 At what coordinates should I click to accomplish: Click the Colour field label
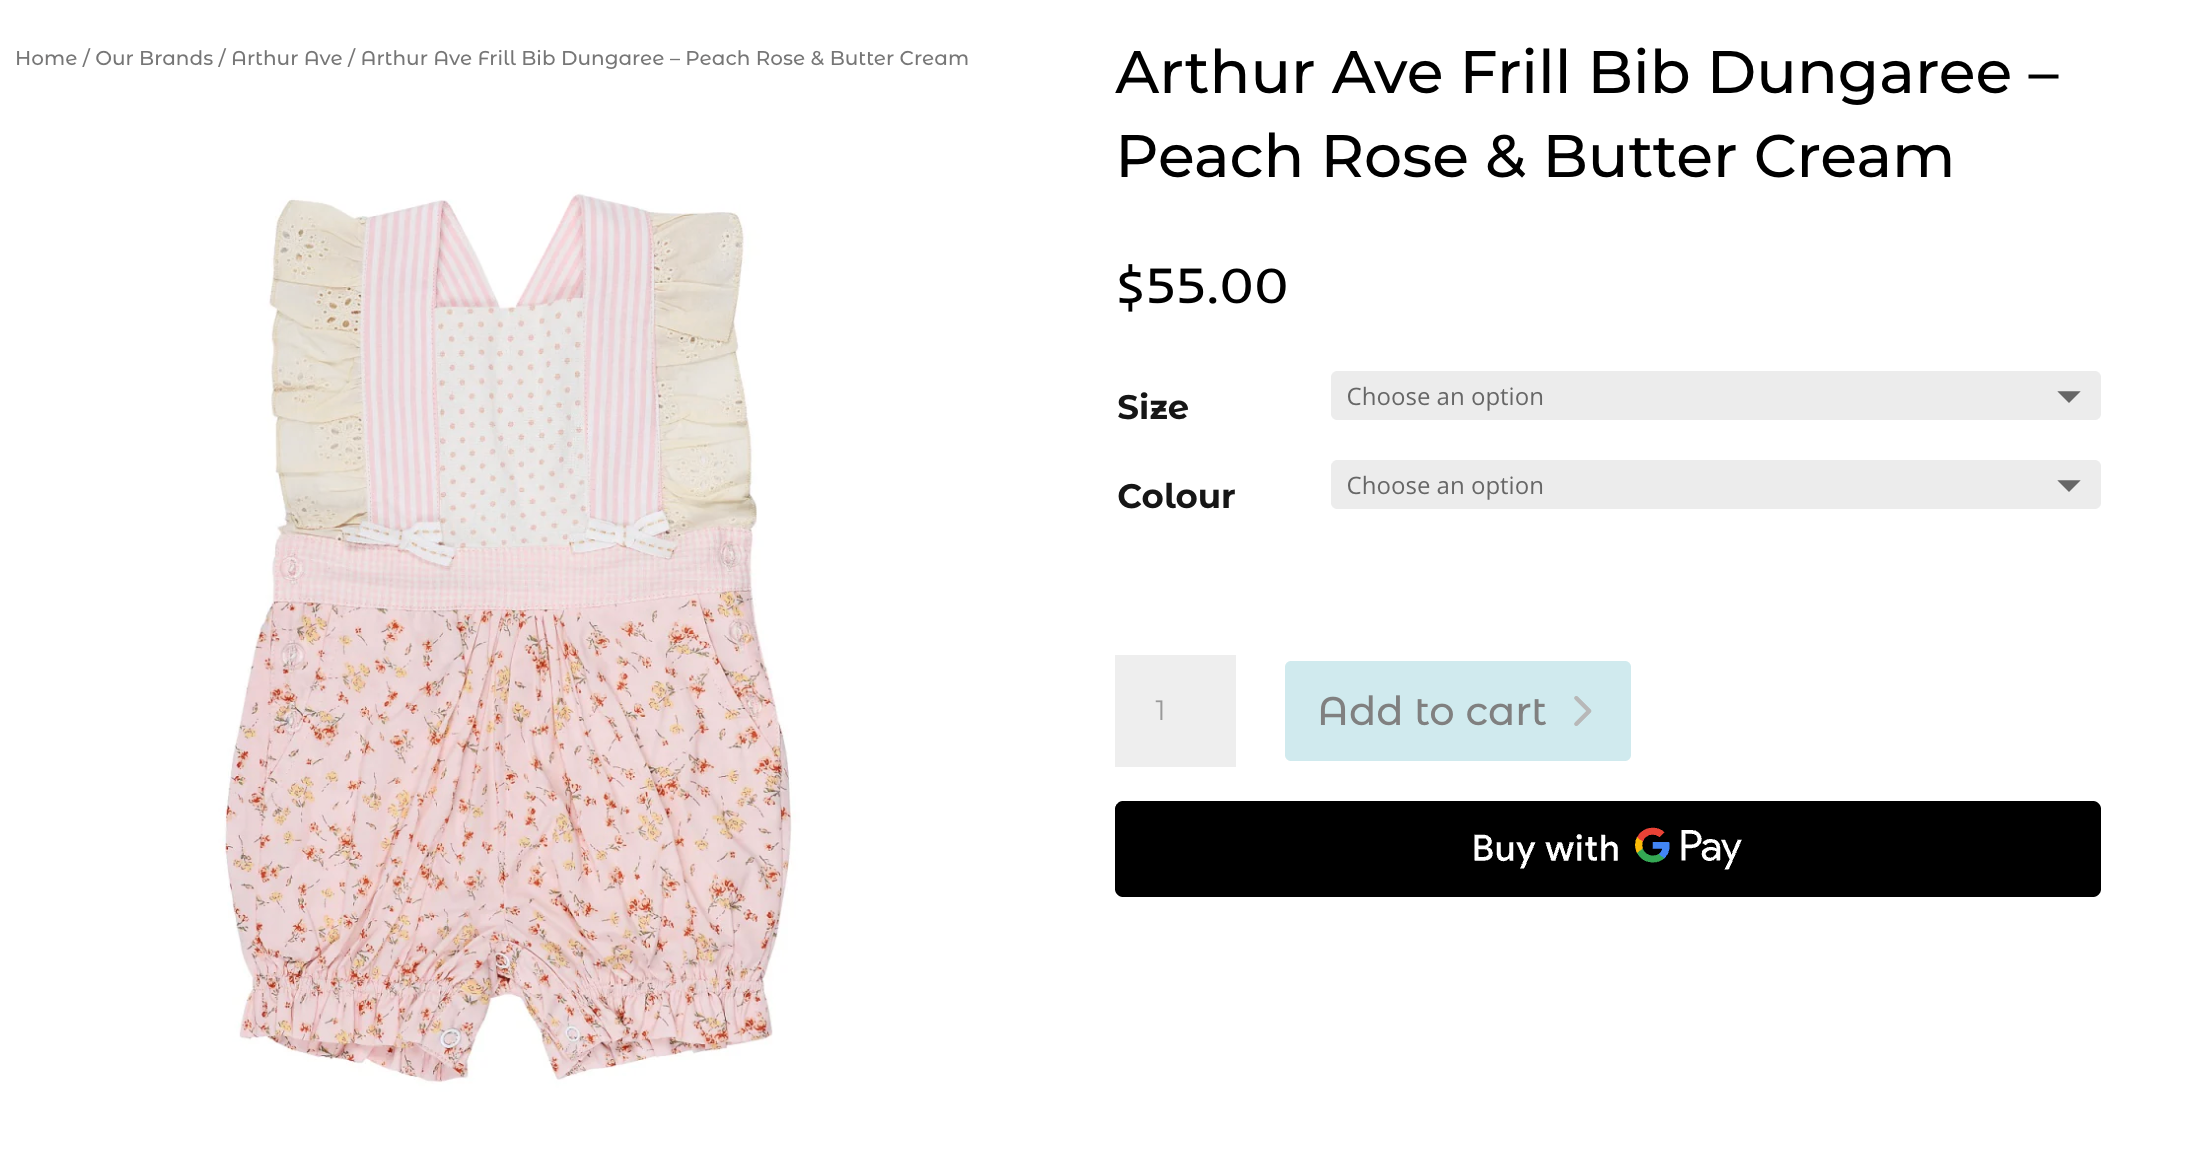click(1176, 496)
